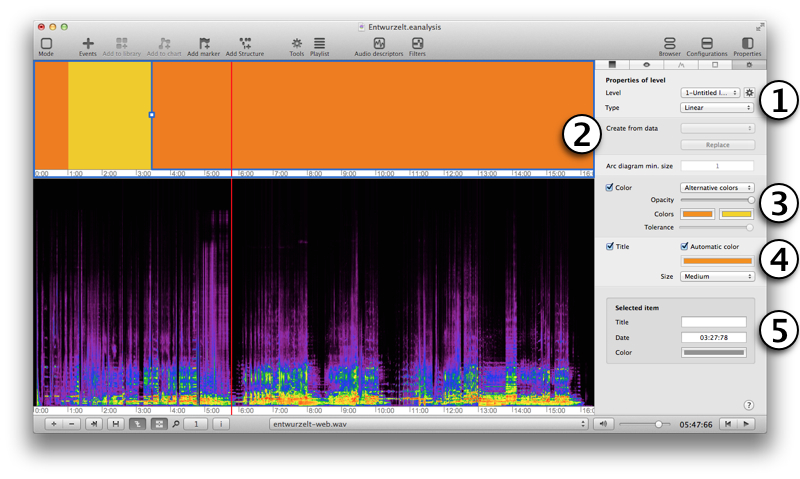Open Audio descriptors
800x479 pixels.
[379, 44]
